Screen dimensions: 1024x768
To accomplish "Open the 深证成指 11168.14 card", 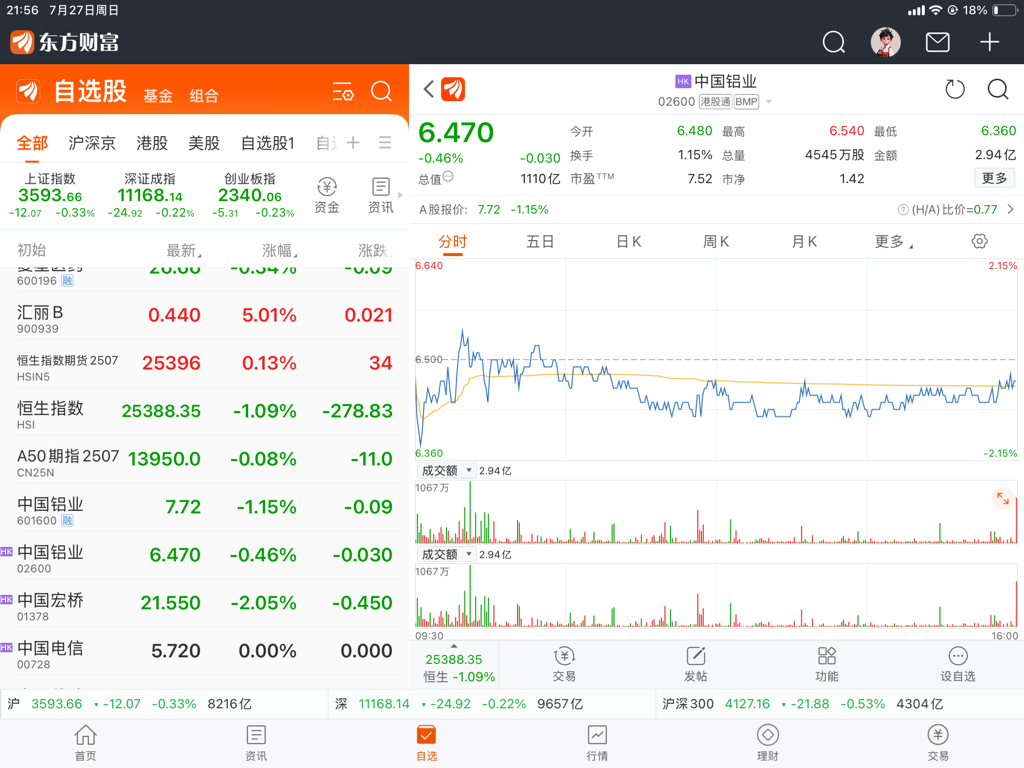I will (x=150, y=195).
